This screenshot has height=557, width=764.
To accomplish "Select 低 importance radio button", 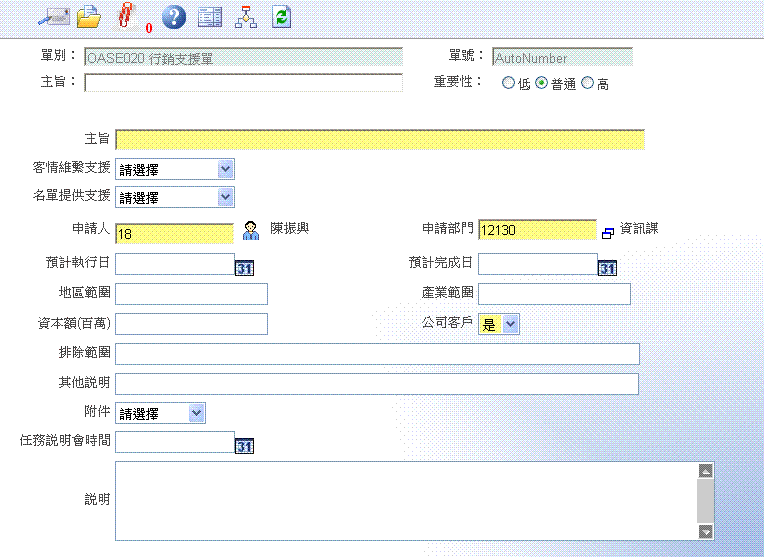I will tap(509, 84).
